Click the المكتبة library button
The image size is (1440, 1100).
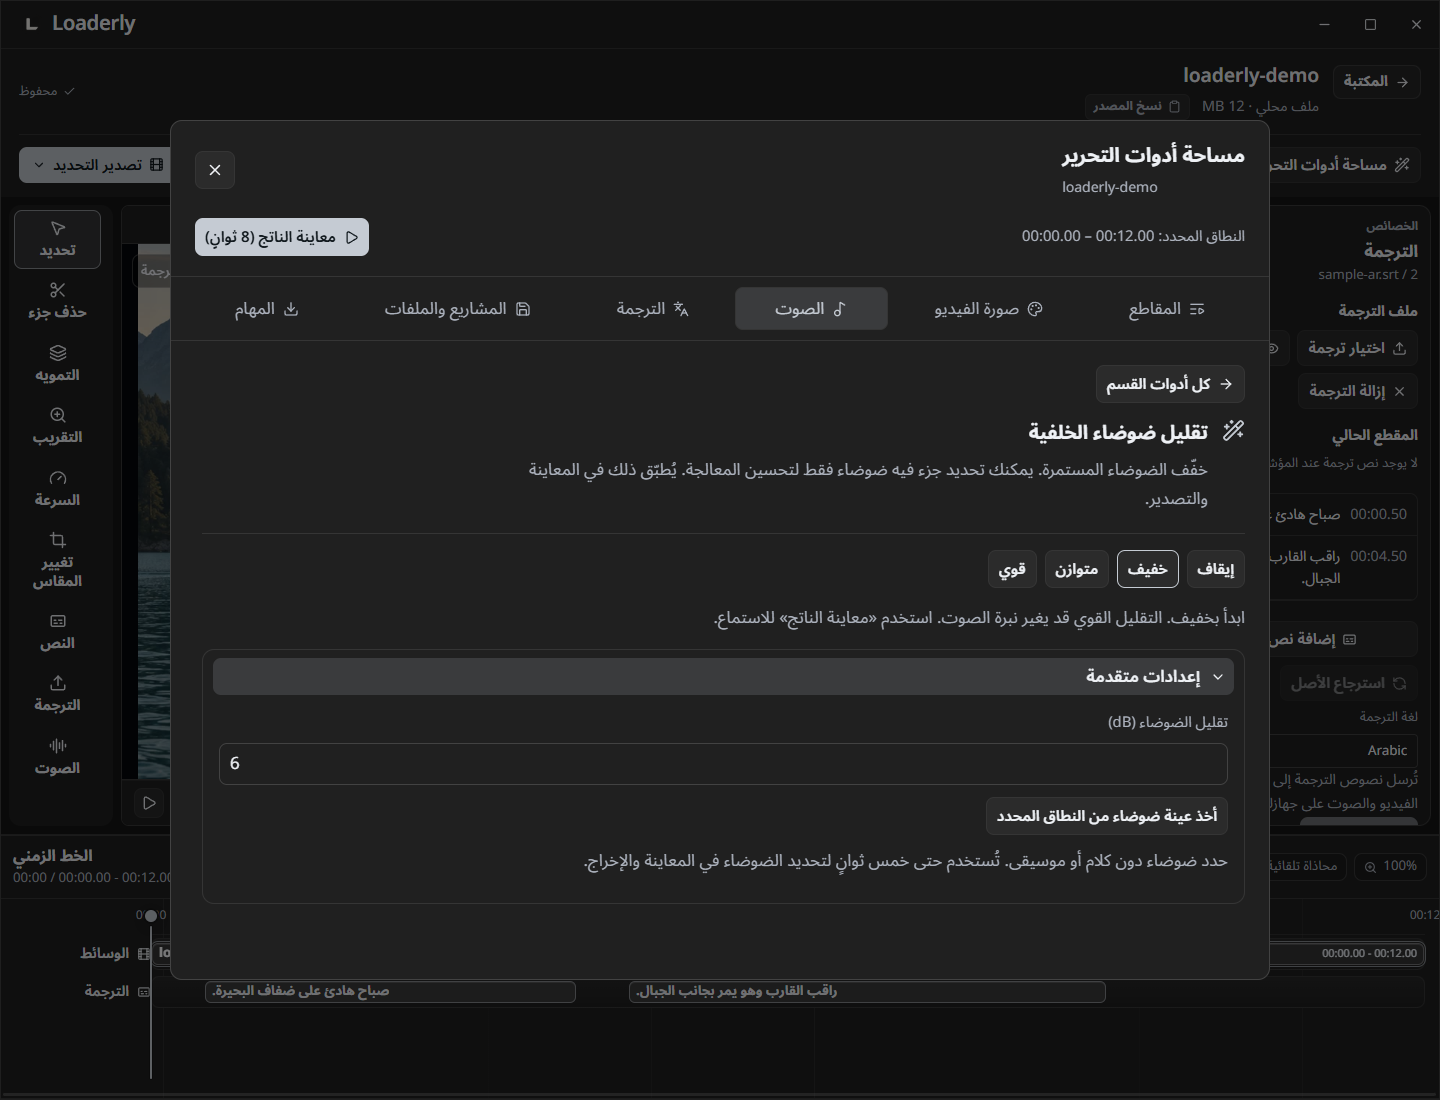(1376, 81)
